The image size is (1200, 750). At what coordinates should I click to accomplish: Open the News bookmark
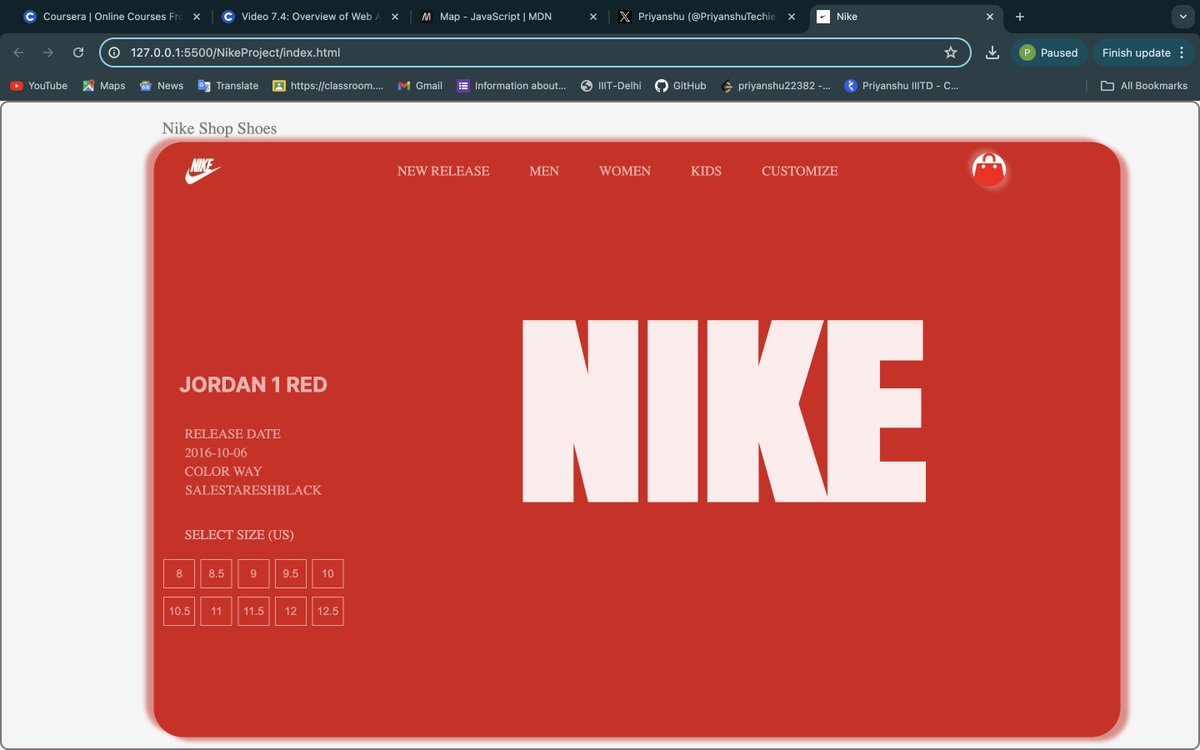(161, 86)
